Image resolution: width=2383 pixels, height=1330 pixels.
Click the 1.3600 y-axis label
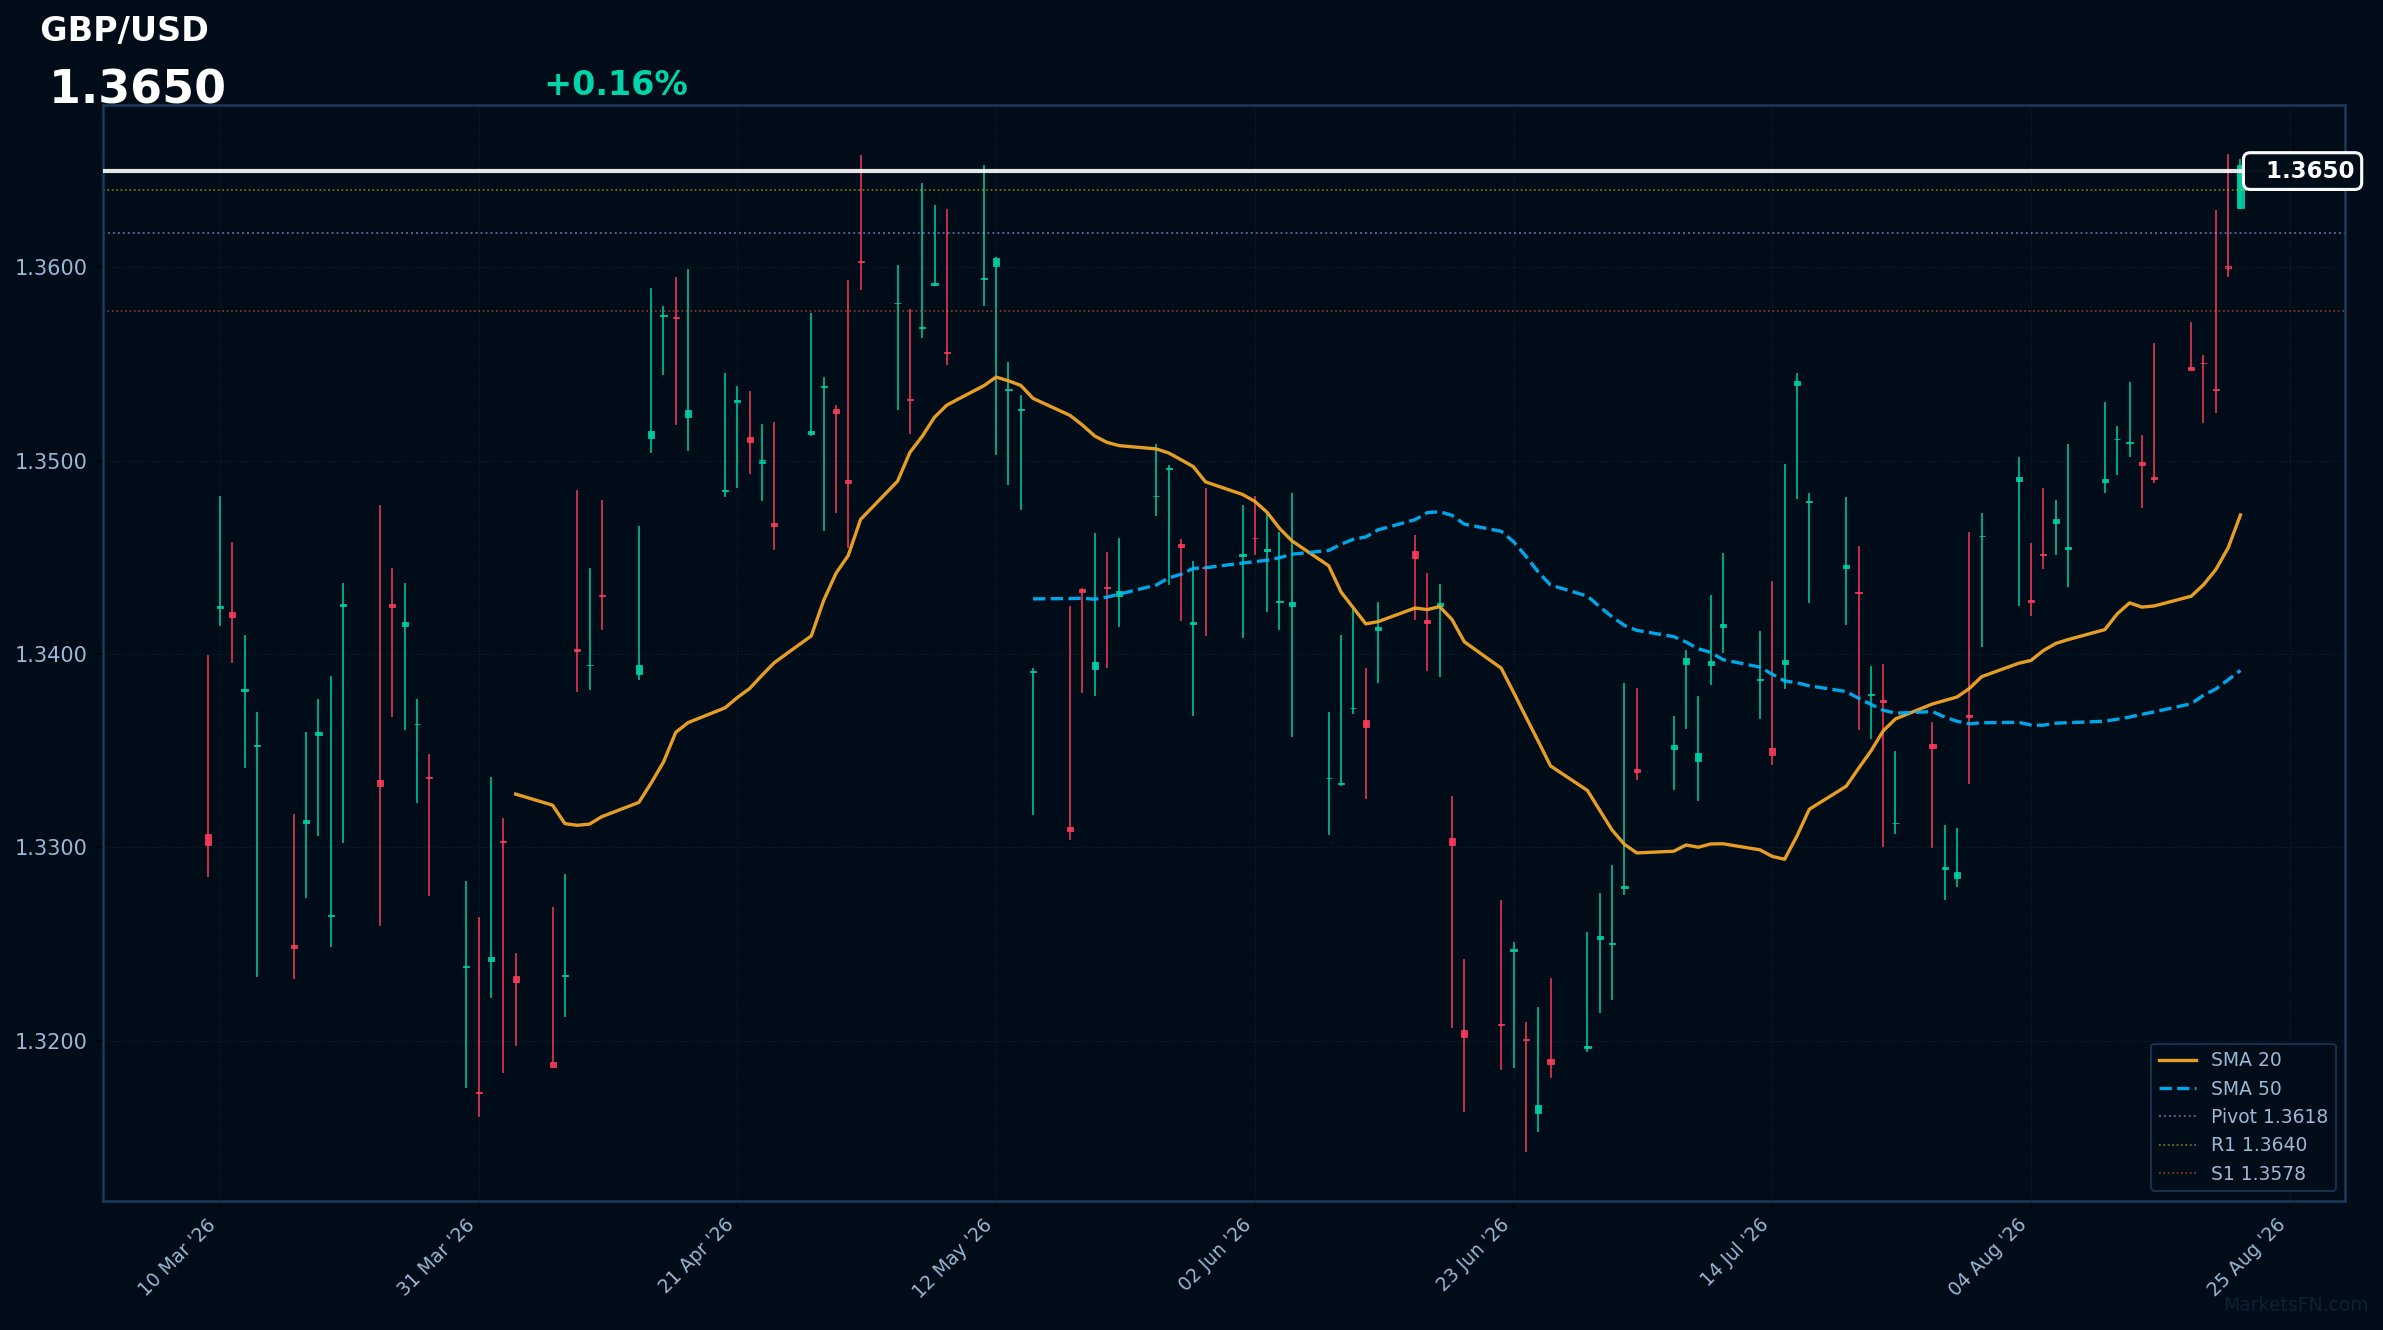coord(51,268)
